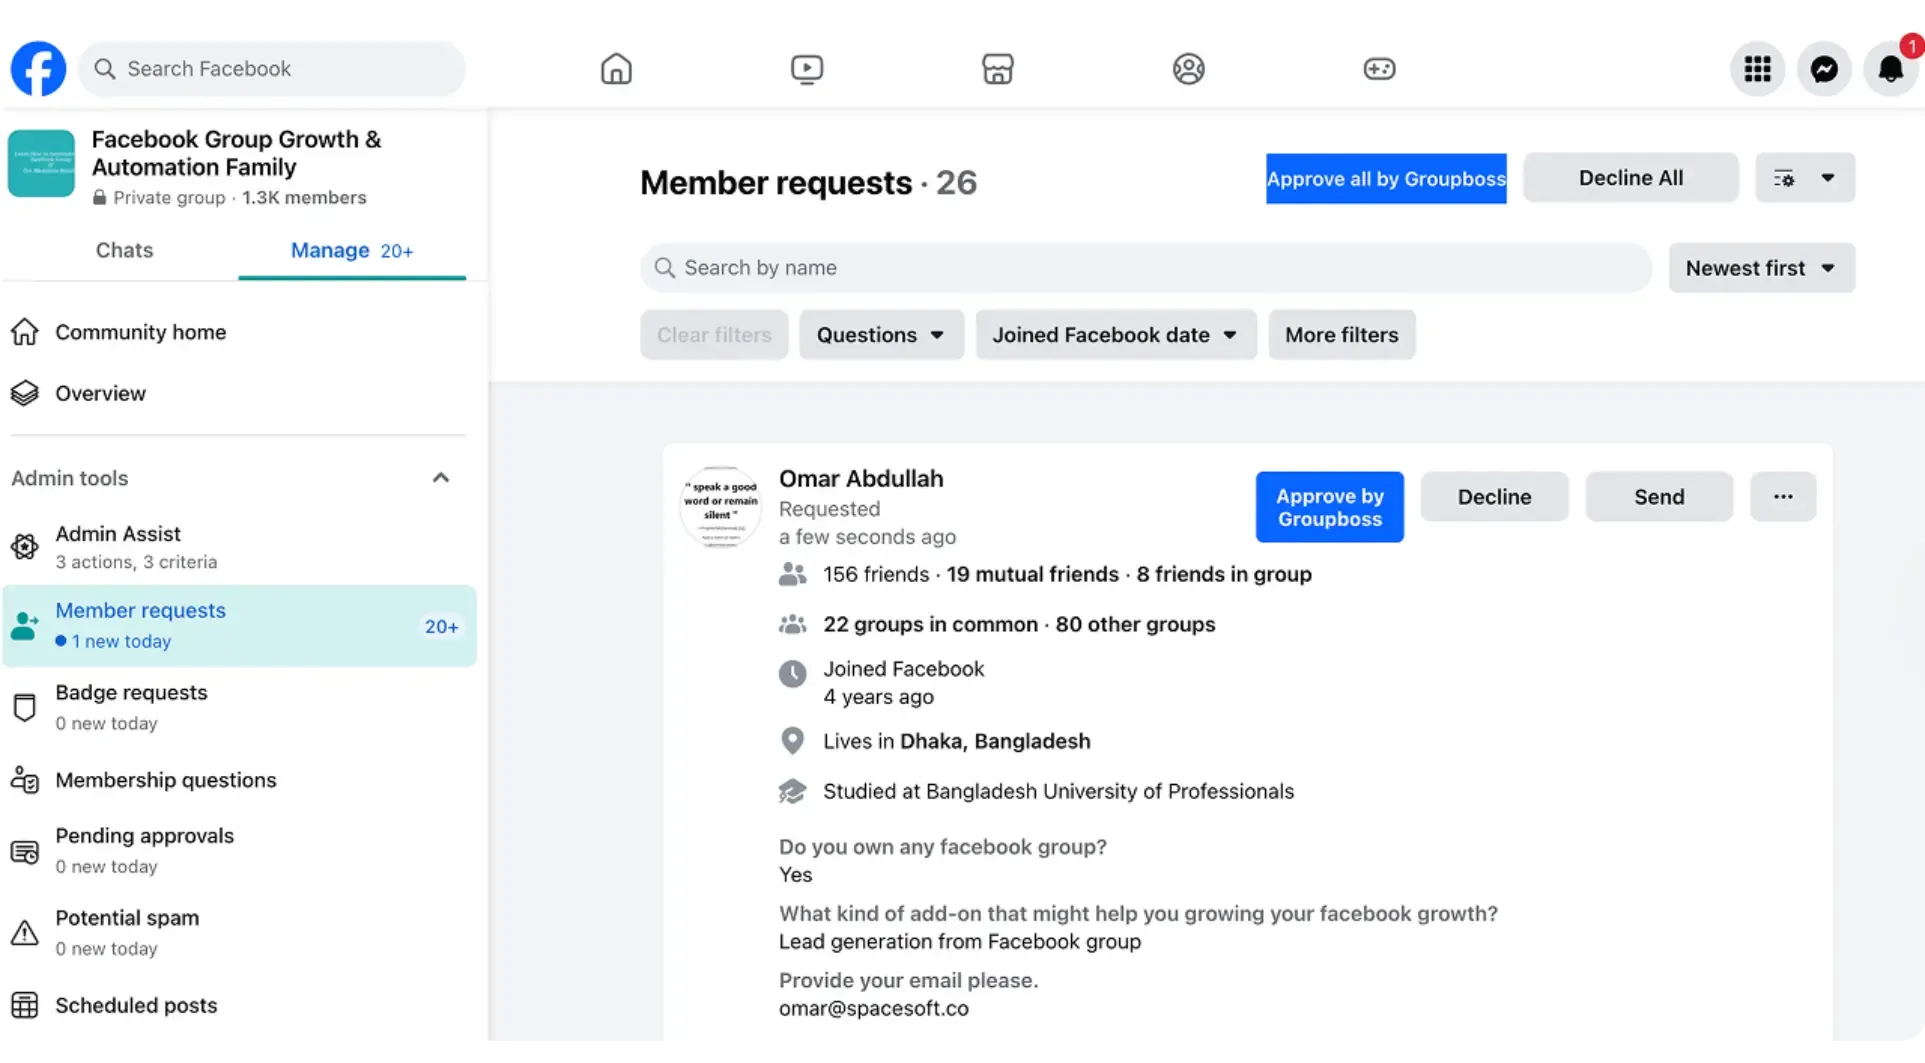
Task: Open Community home
Action: (x=238, y=332)
